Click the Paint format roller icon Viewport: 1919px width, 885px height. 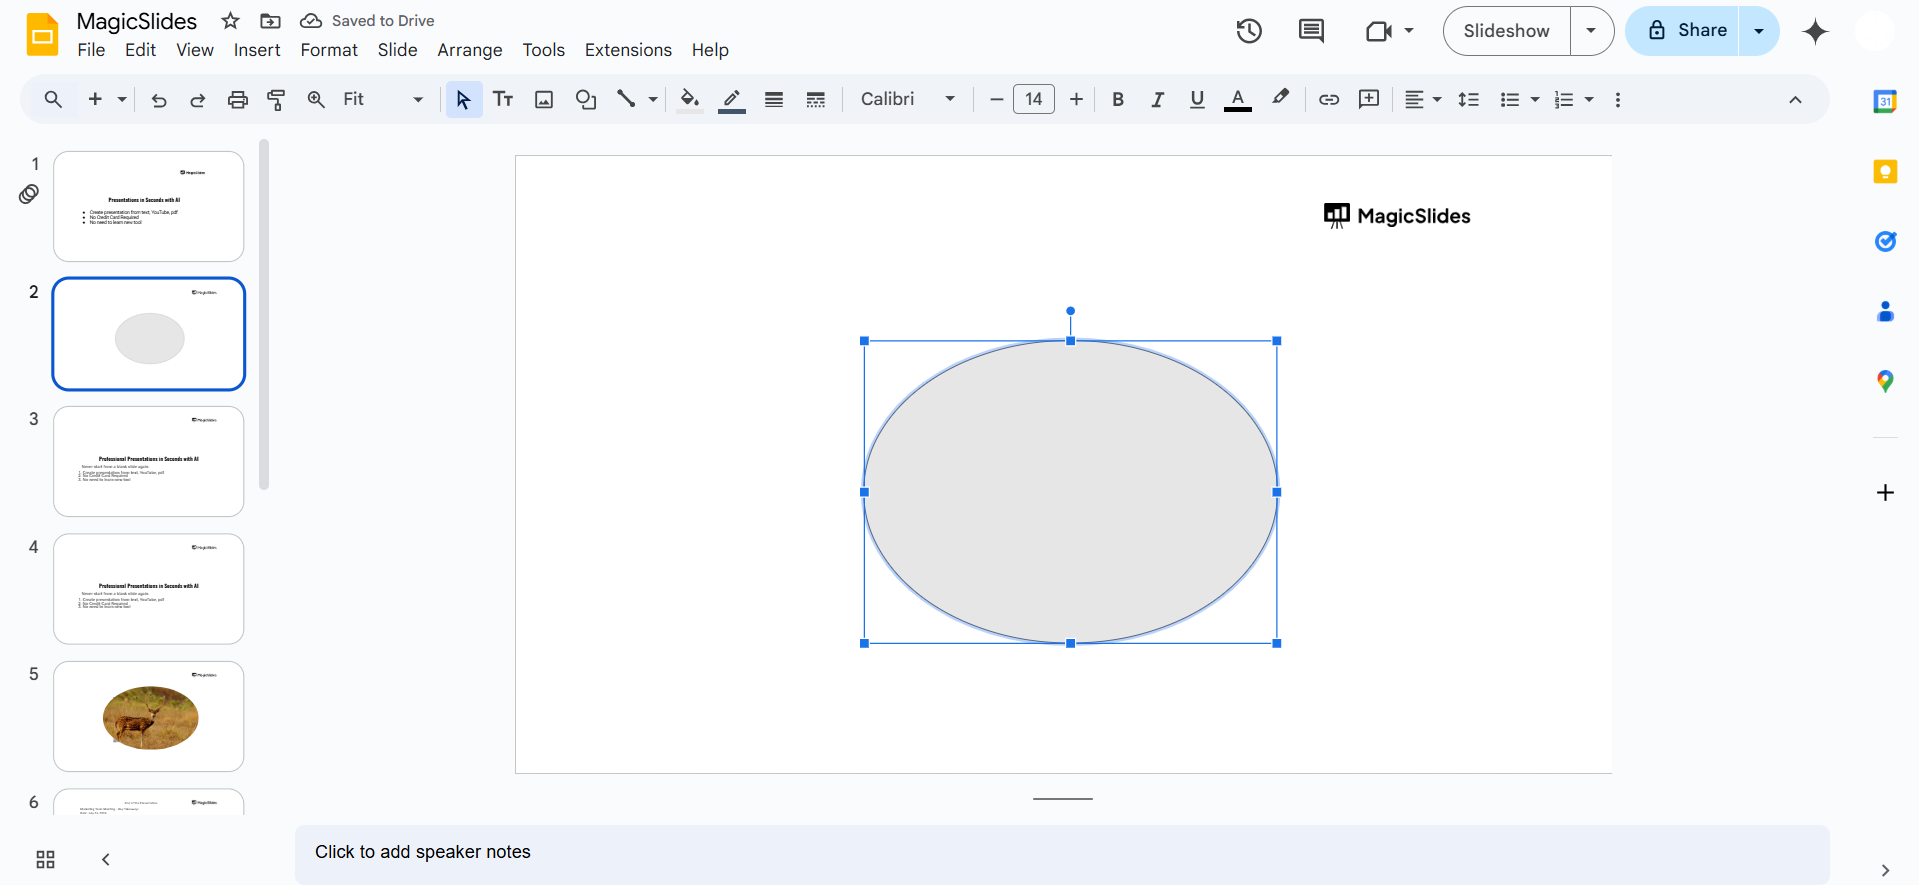(x=276, y=99)
